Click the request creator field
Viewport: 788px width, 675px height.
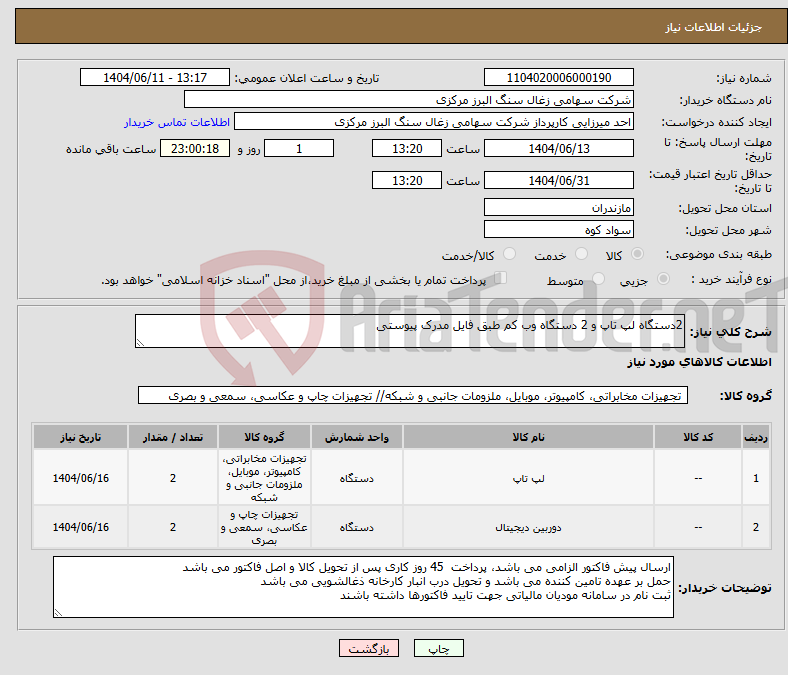pos(434,122)
